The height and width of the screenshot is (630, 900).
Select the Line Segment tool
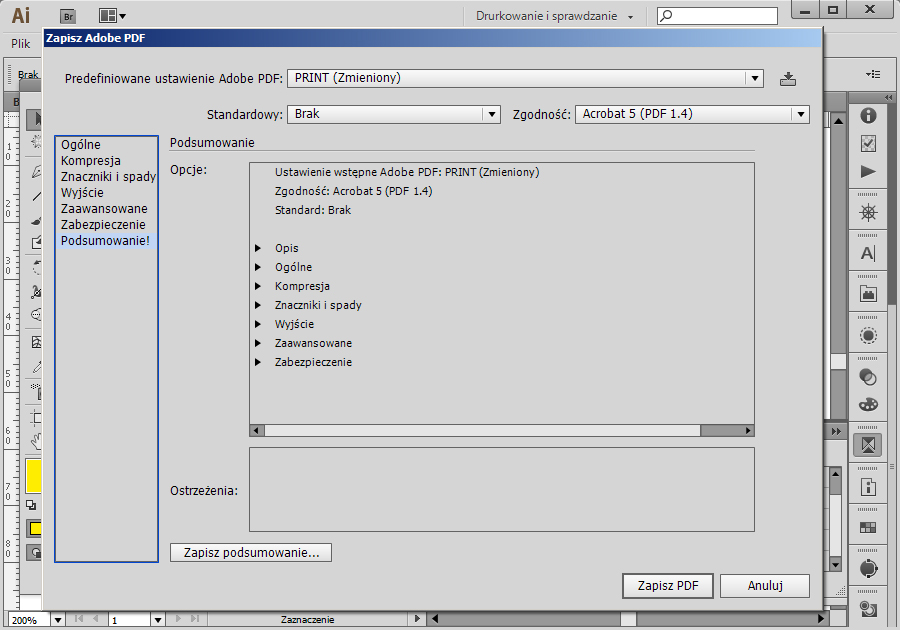tap(36, 196)
